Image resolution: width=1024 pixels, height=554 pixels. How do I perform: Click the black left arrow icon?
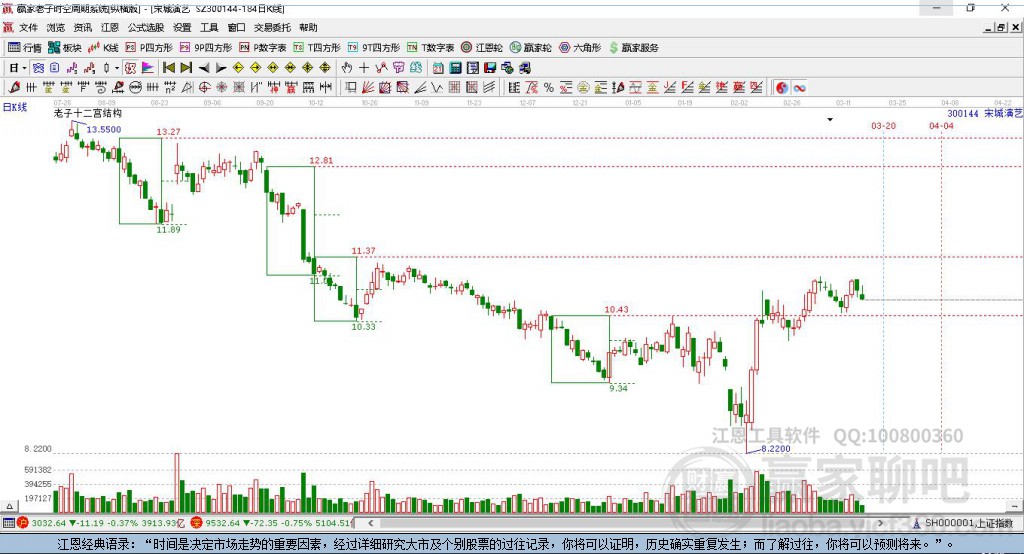pyautogui.click(x=204, y=68)
